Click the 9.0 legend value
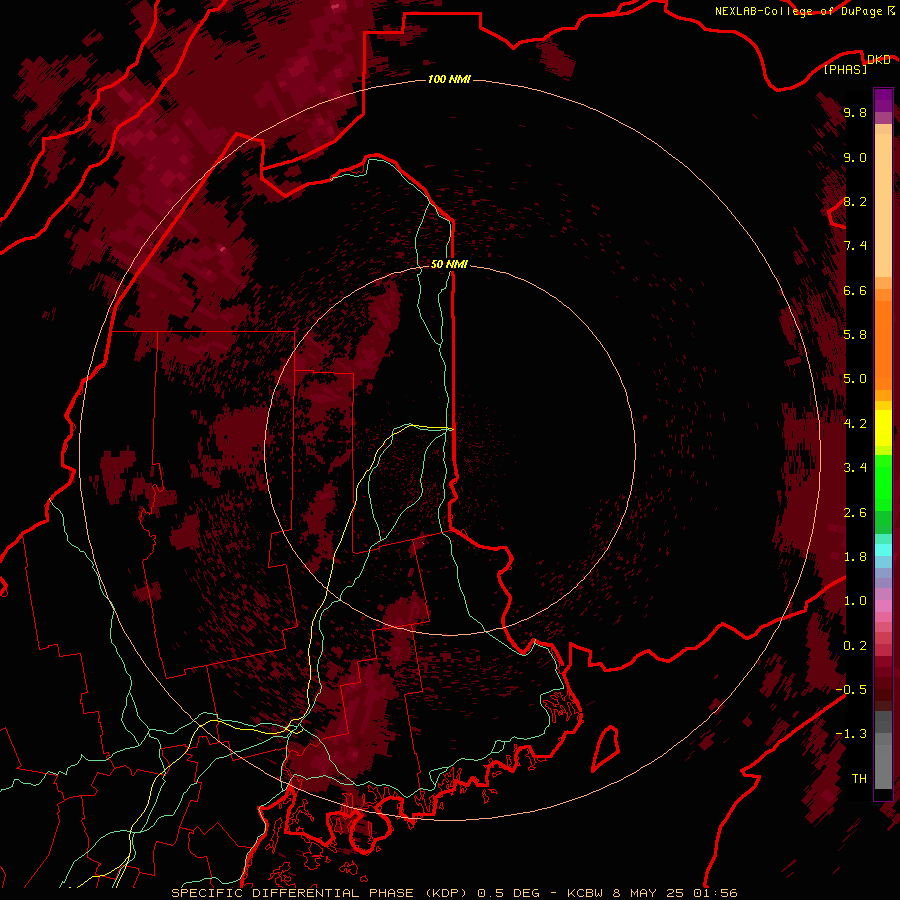The image size is (900, 900). click(855, 157)
